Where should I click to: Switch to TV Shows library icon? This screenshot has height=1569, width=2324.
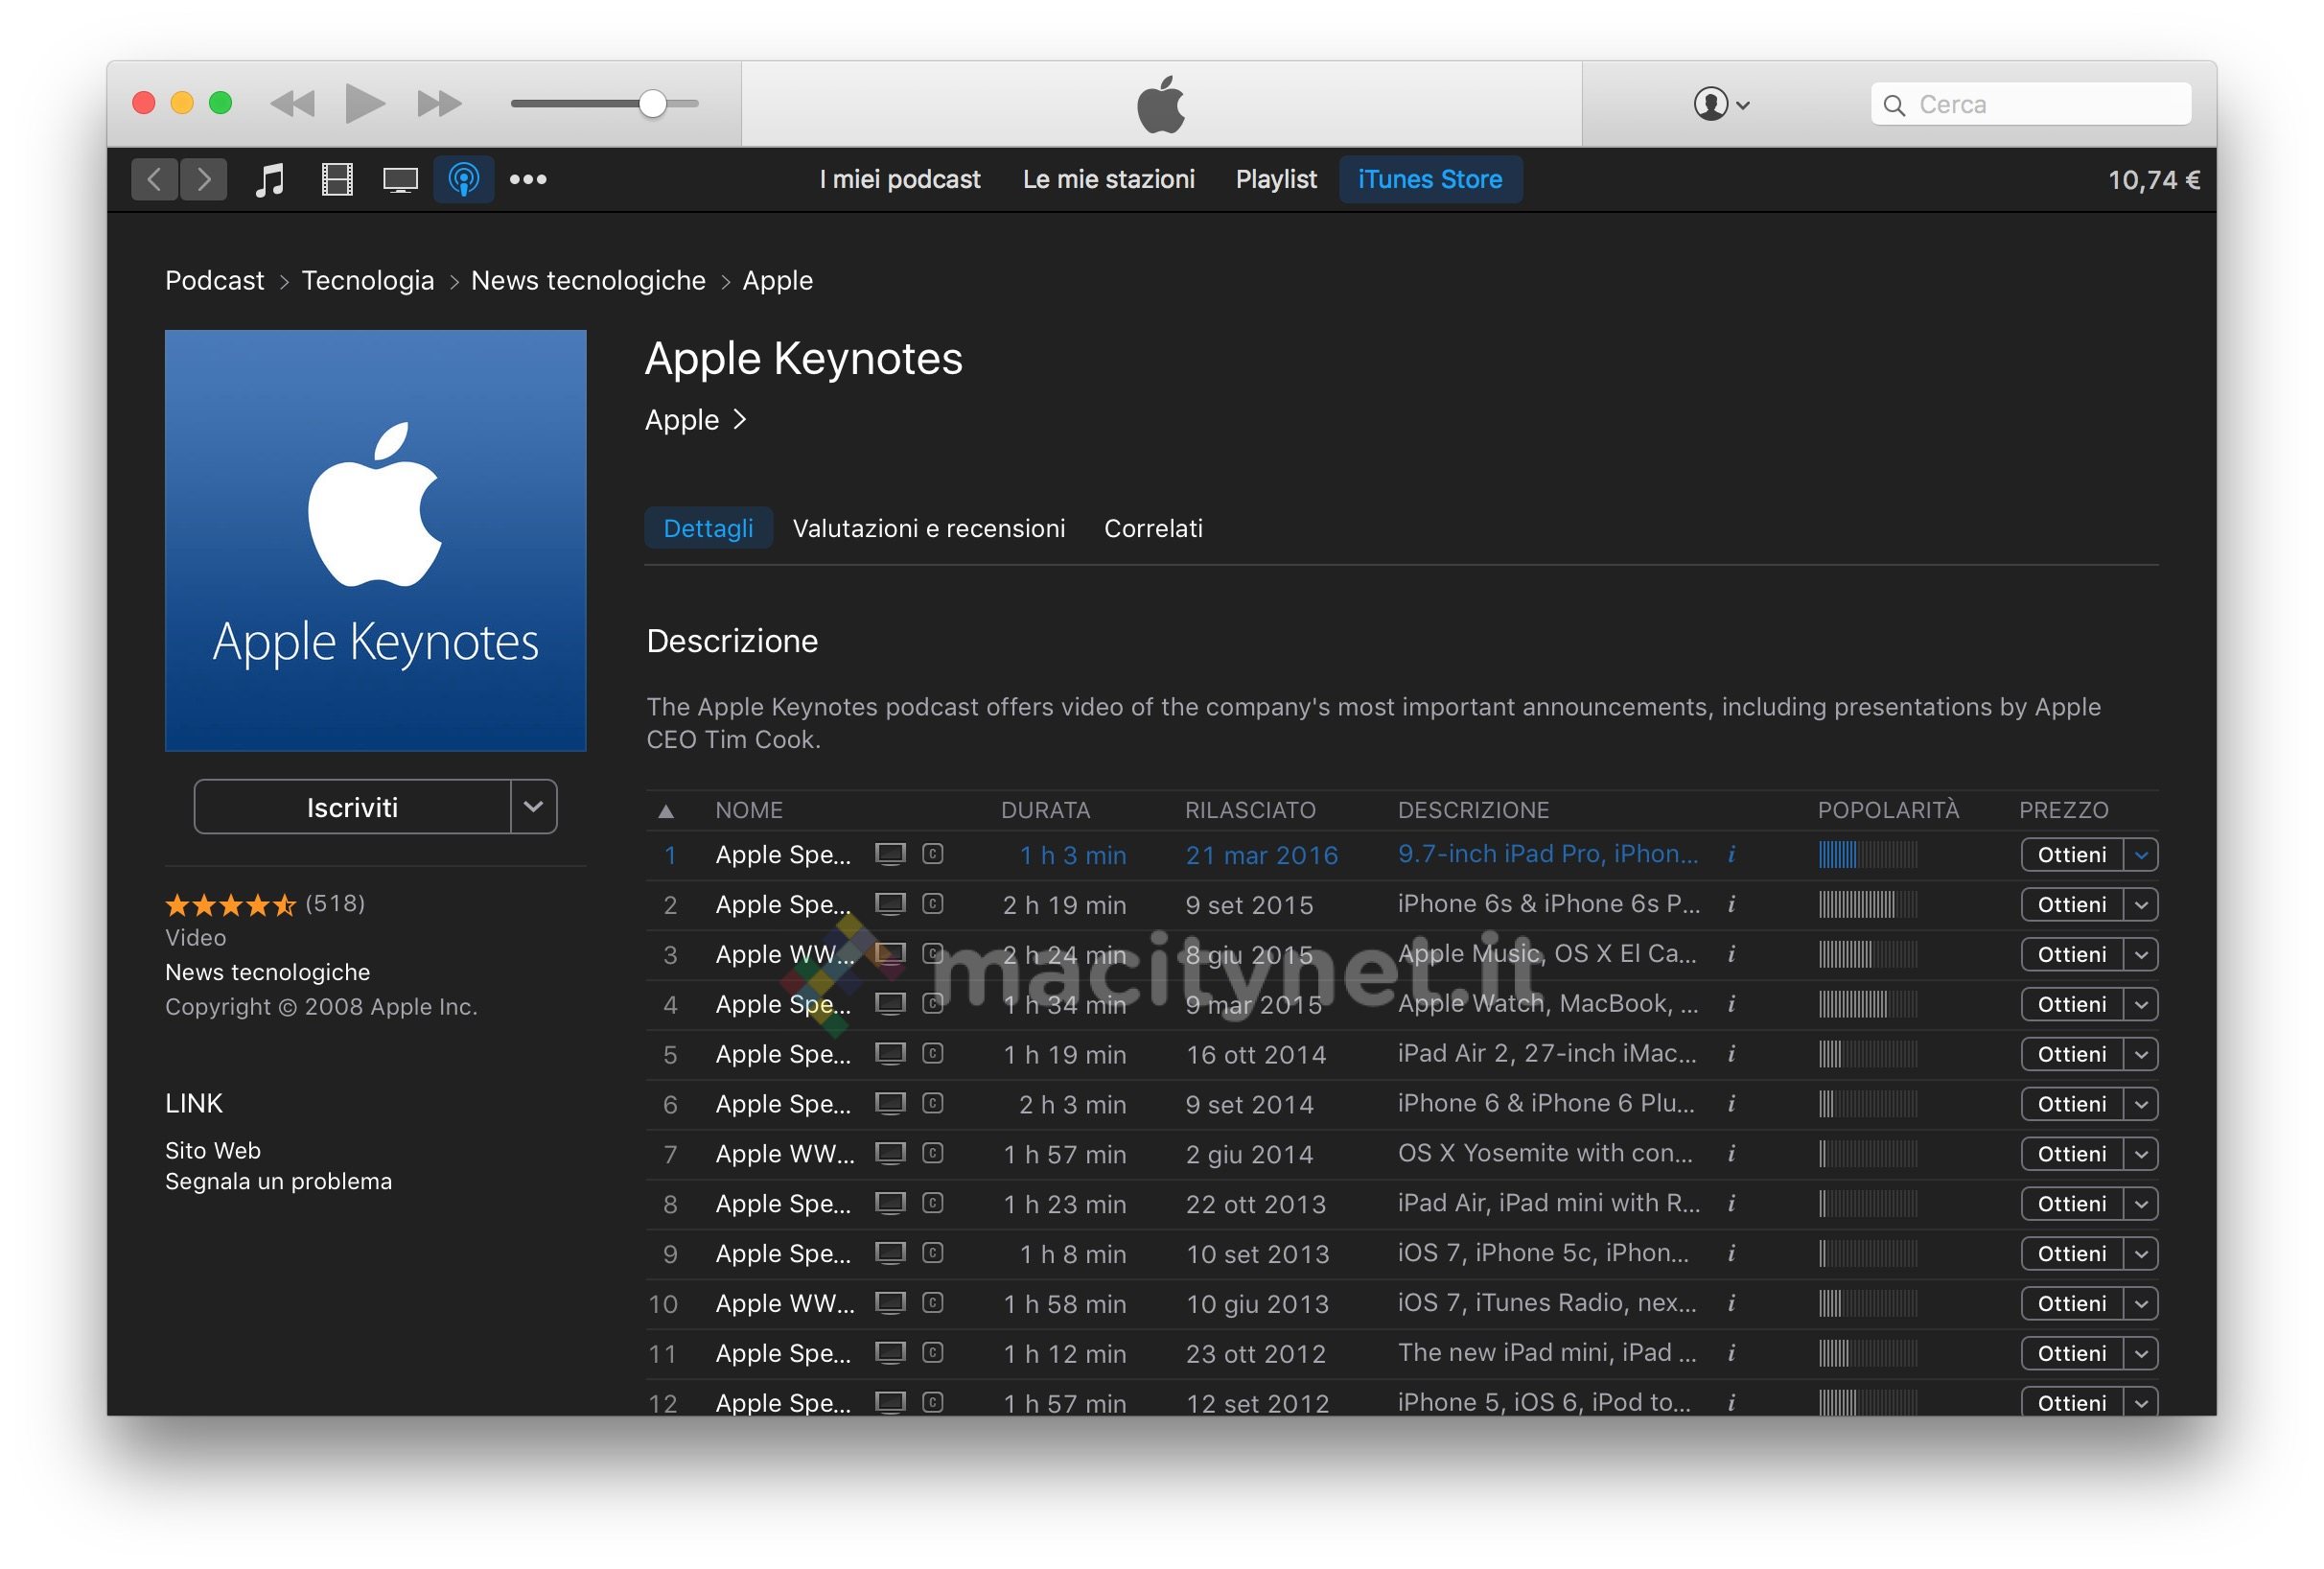tap(400, 180)
